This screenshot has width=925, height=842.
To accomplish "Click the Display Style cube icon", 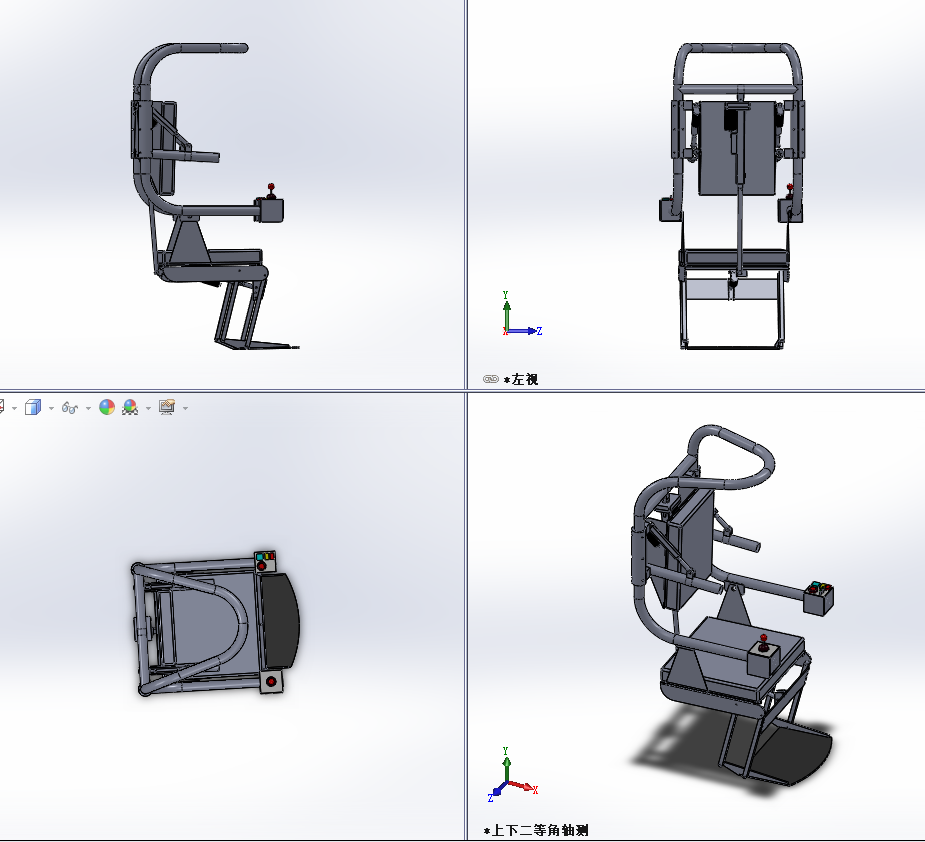I will 33,407.
